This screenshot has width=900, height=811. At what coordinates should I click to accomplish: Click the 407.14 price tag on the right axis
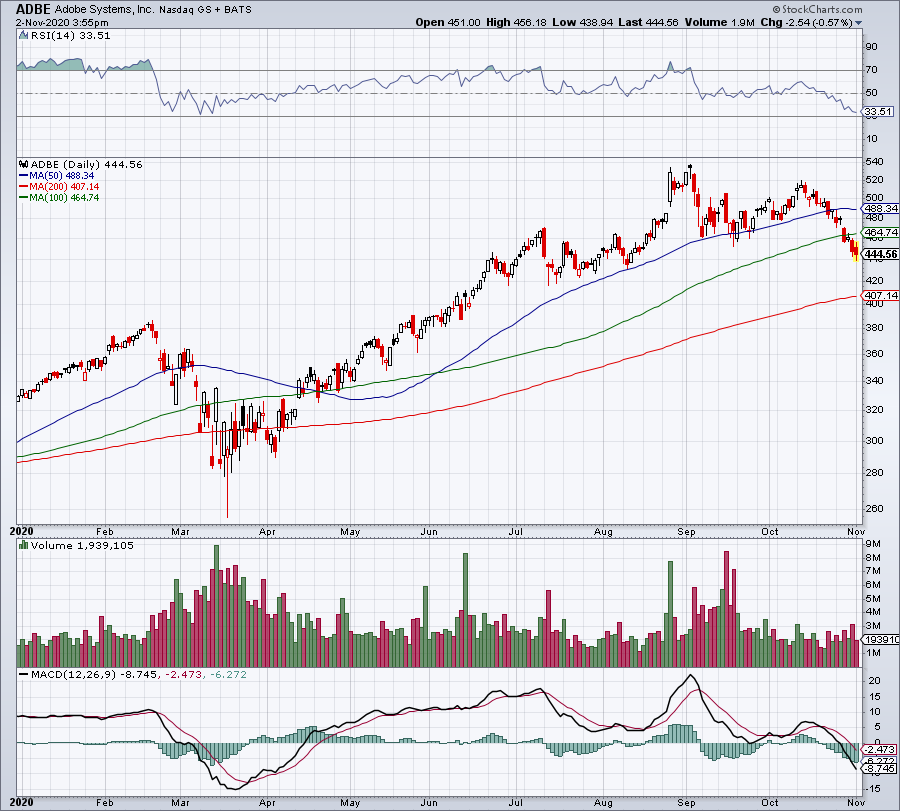[880, 296]
